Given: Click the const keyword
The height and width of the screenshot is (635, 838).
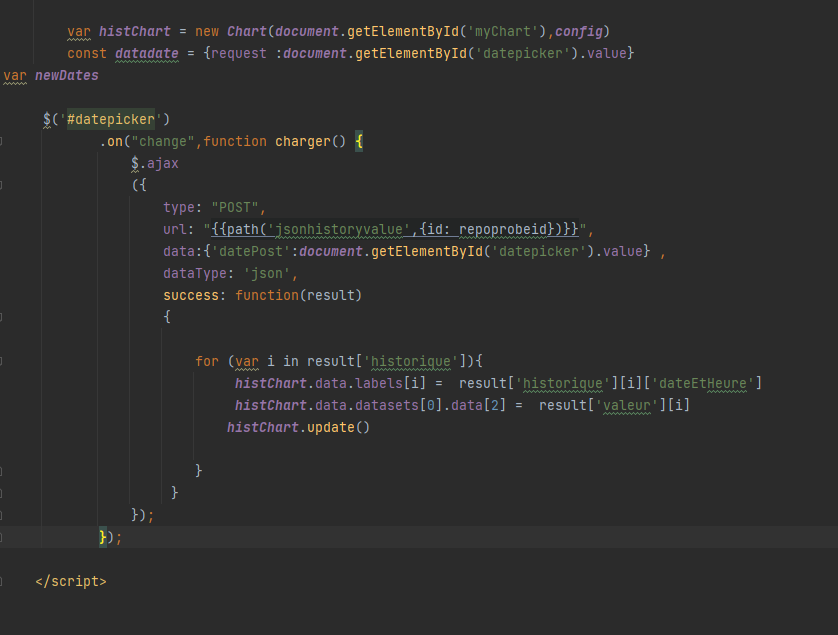Looking at the screenshot, I should point(87,53).
